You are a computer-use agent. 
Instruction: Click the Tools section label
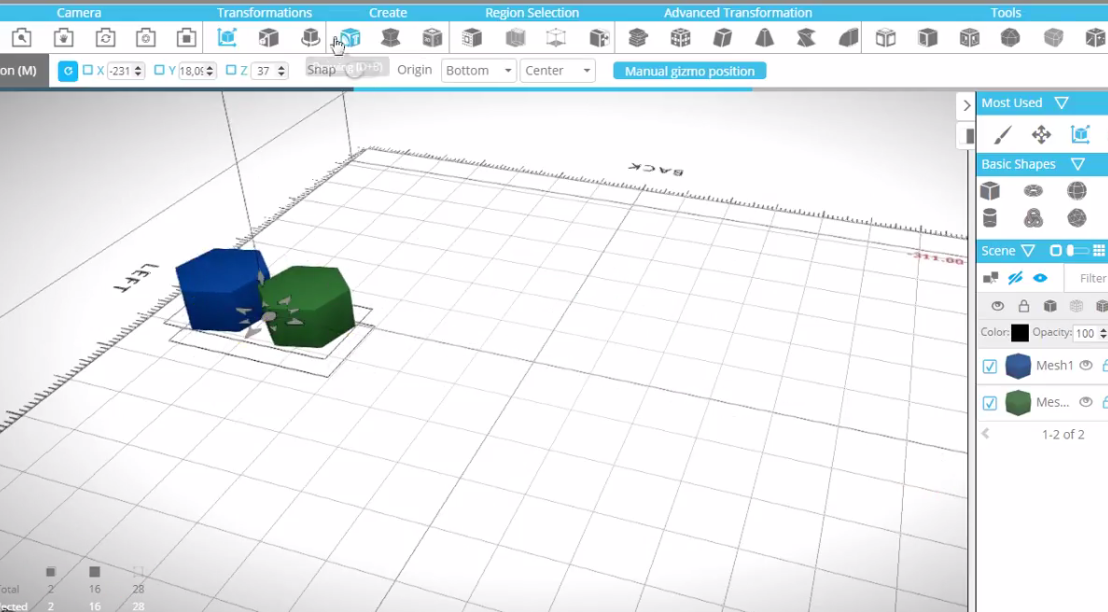click(1006, 13)
